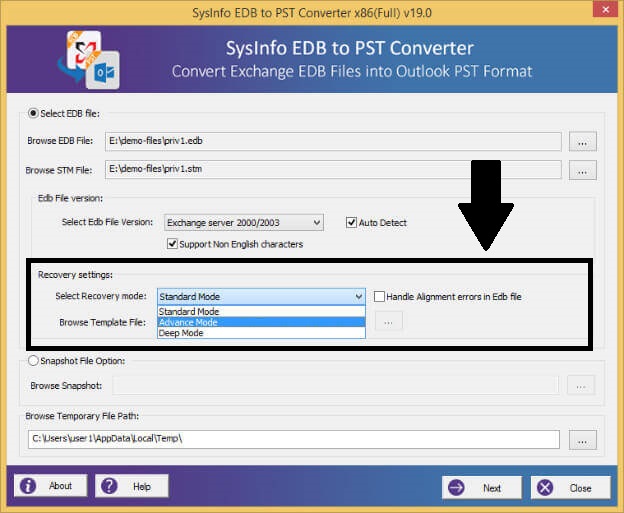Click browse button for Temporary File Path

(x=583, y=440)
